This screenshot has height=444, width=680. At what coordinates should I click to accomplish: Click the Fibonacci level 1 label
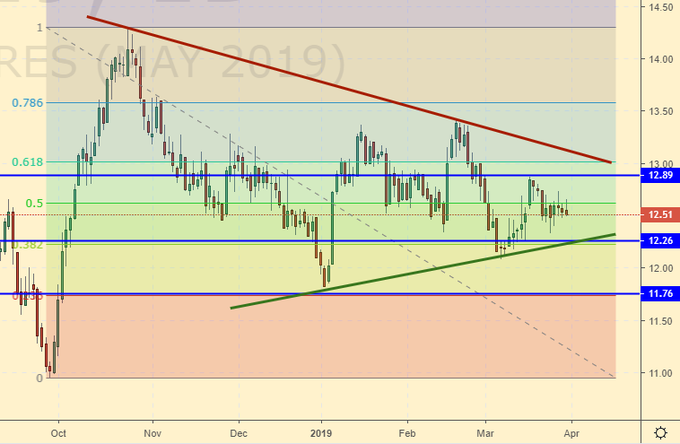40,27
